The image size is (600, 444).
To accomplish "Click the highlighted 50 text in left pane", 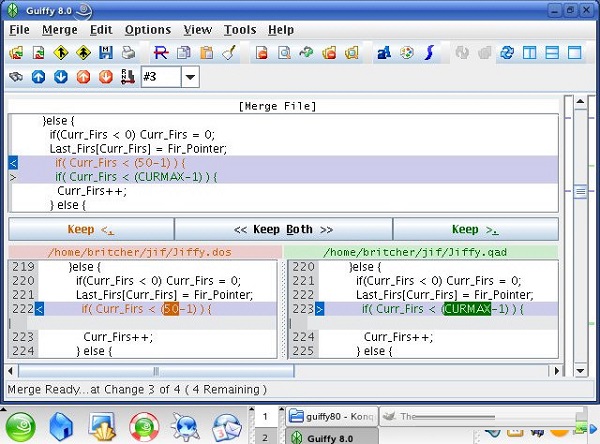I will 171,309.
